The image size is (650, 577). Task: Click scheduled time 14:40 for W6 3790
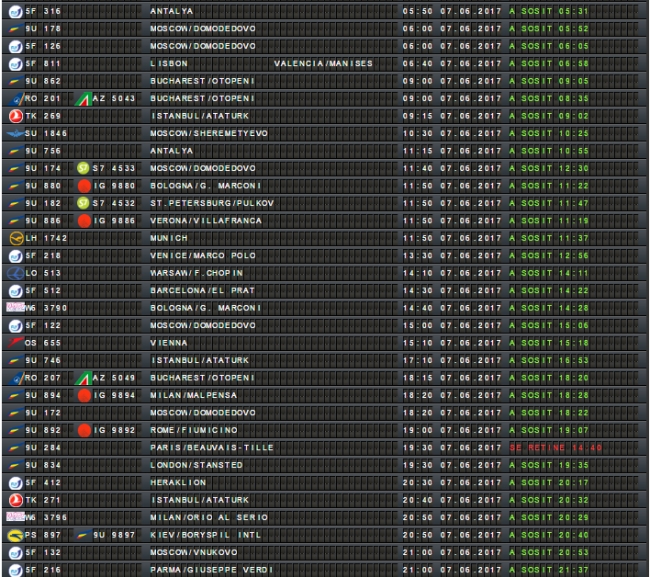click(x=417, y=308)
